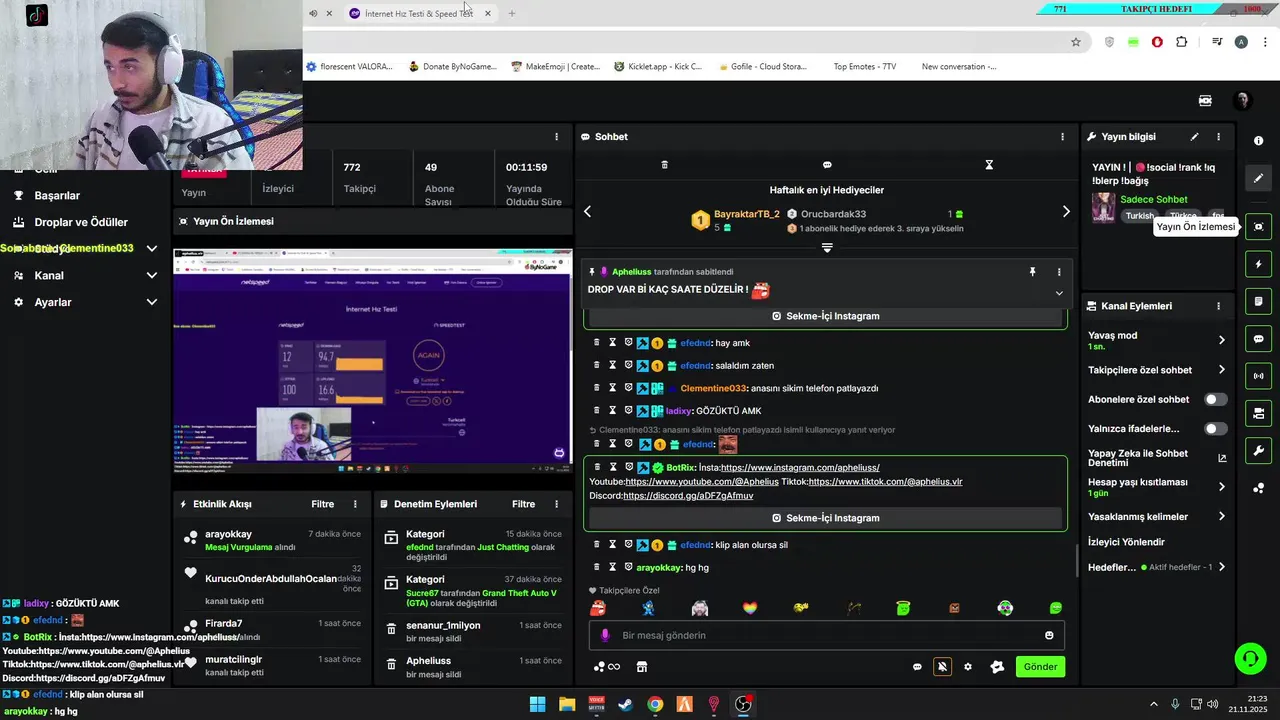This screenshot has height=720, width=1280.
Task: Toggle the Yayın Ön İzlemesi sidebar icon
Action: click(1259, 227)
